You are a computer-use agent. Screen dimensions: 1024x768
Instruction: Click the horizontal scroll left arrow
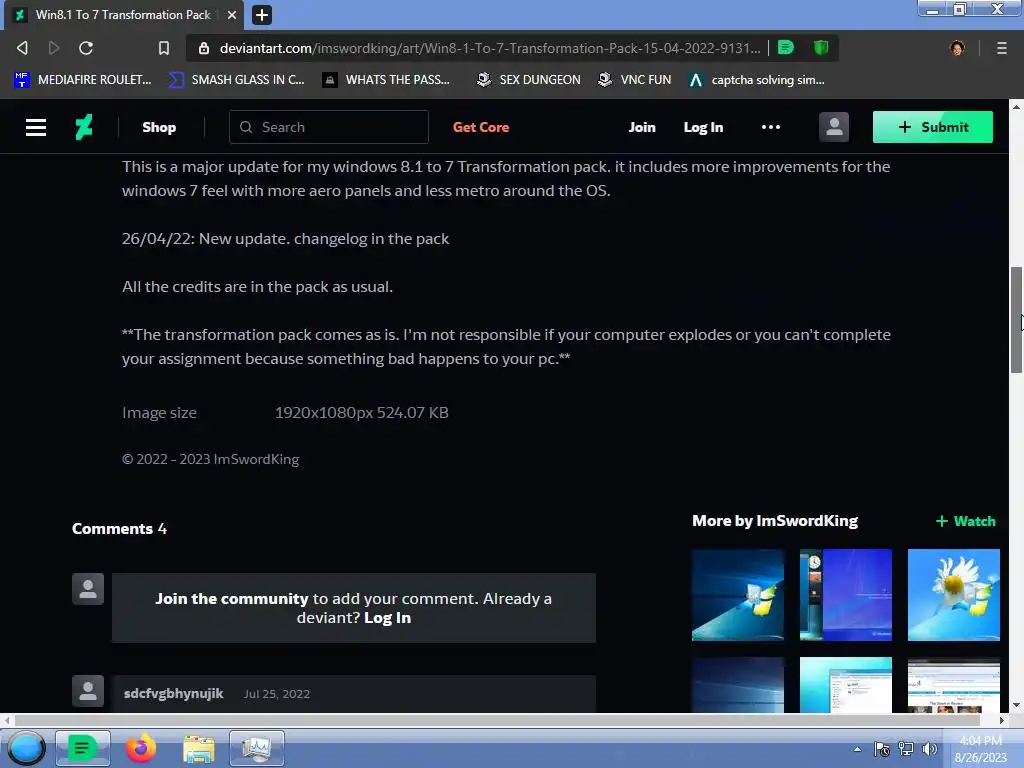pyautogui.click(x=7, y=720)
